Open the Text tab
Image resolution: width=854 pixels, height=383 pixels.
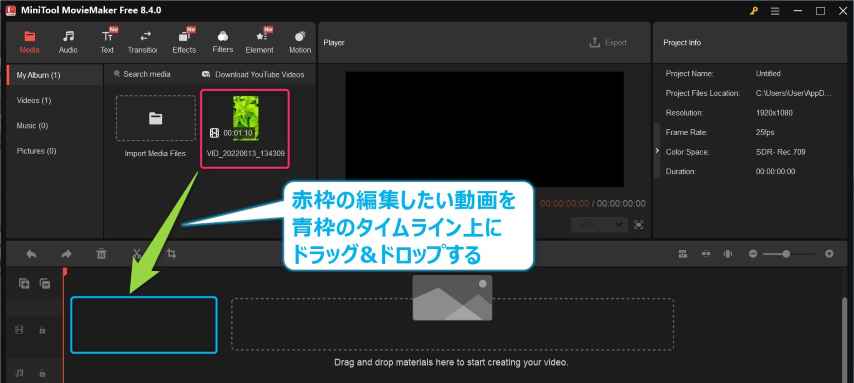click(107, 42)
